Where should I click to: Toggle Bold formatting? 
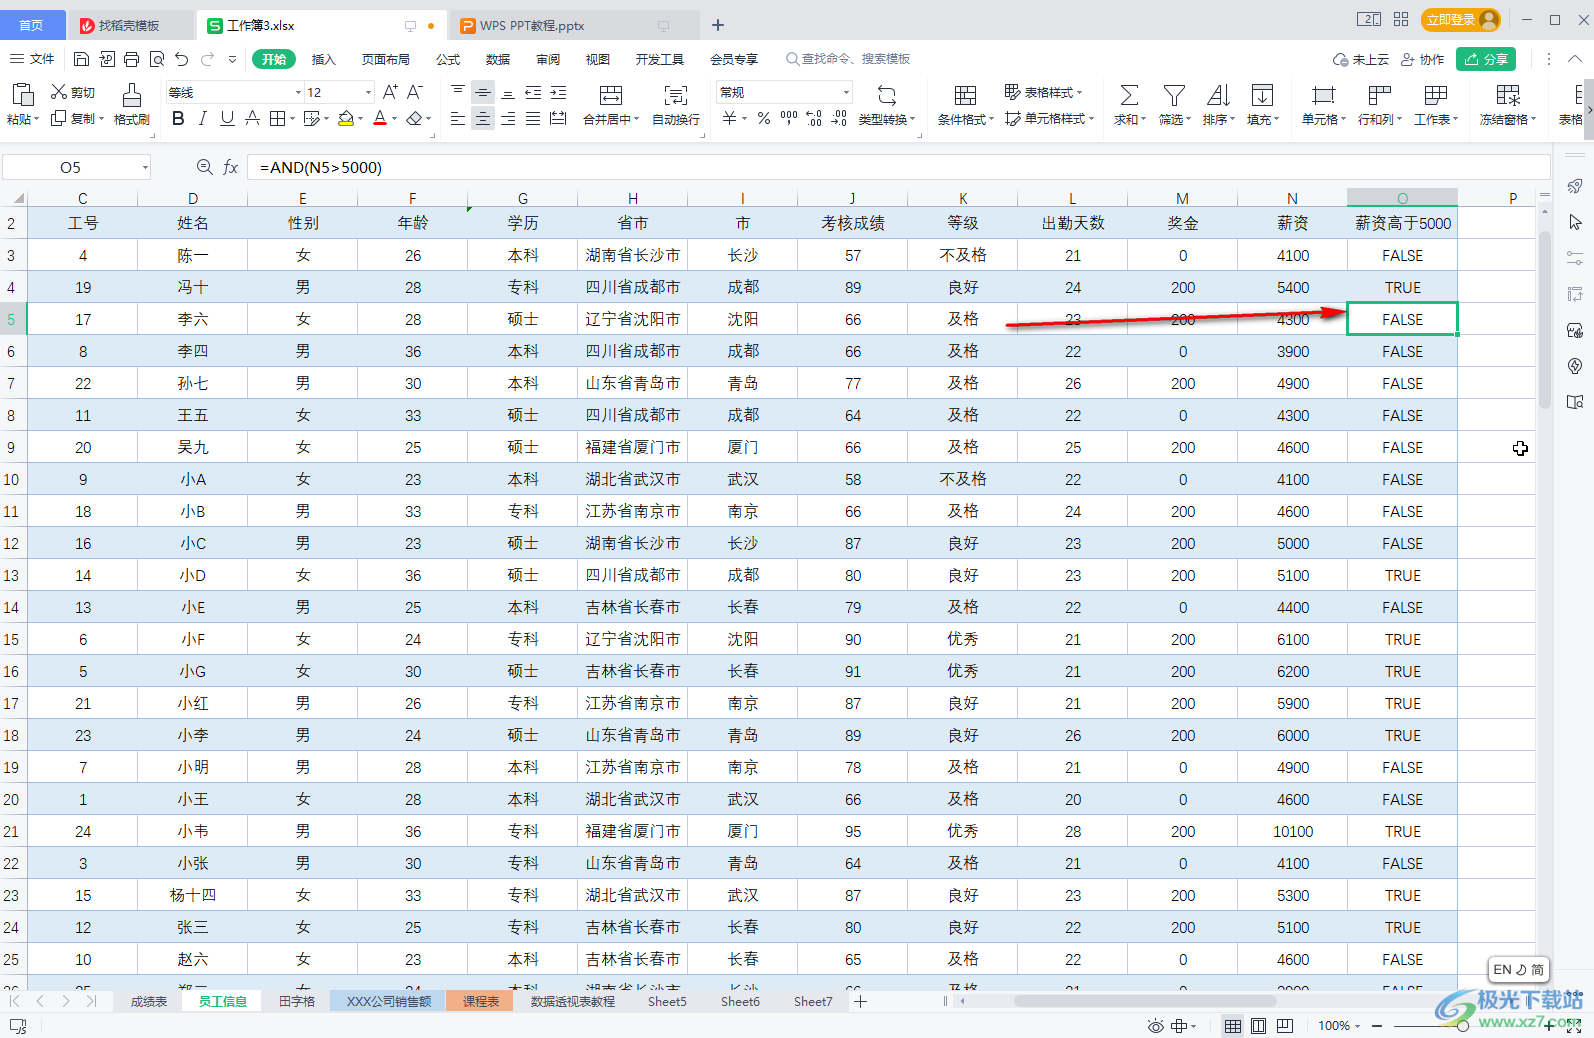coord(178,119)
